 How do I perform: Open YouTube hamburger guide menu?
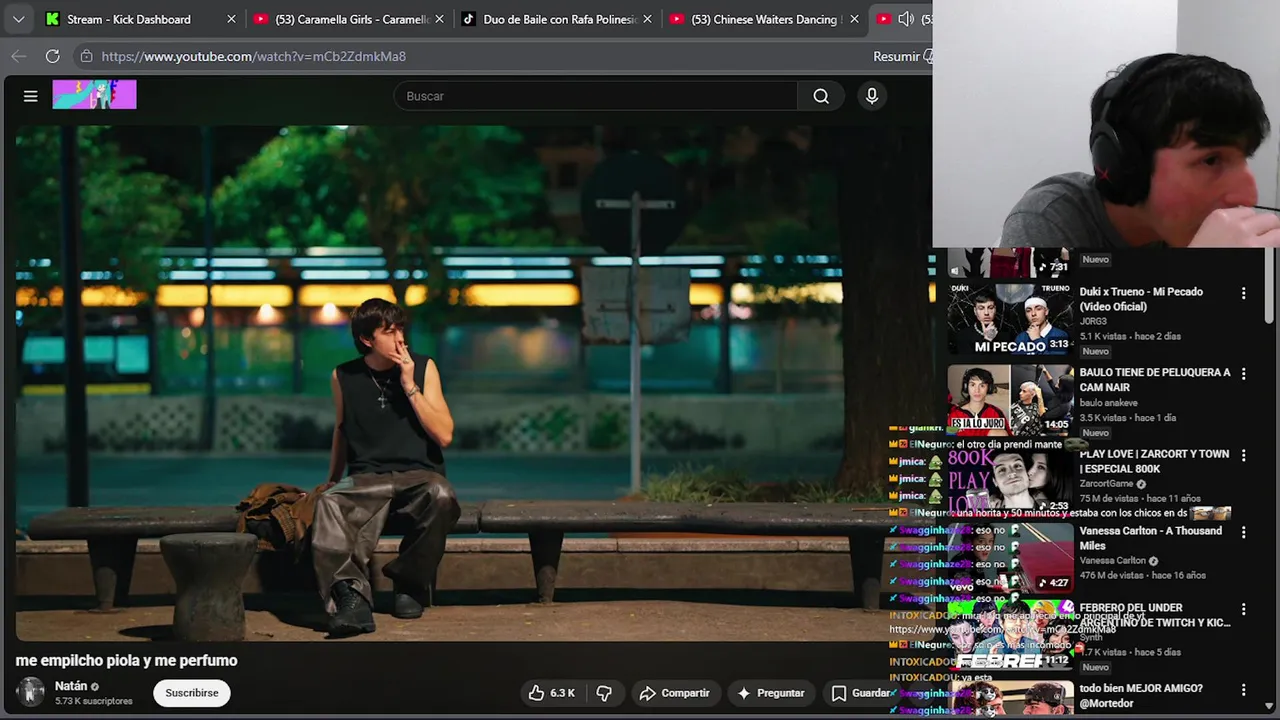[x=30, y=96]
